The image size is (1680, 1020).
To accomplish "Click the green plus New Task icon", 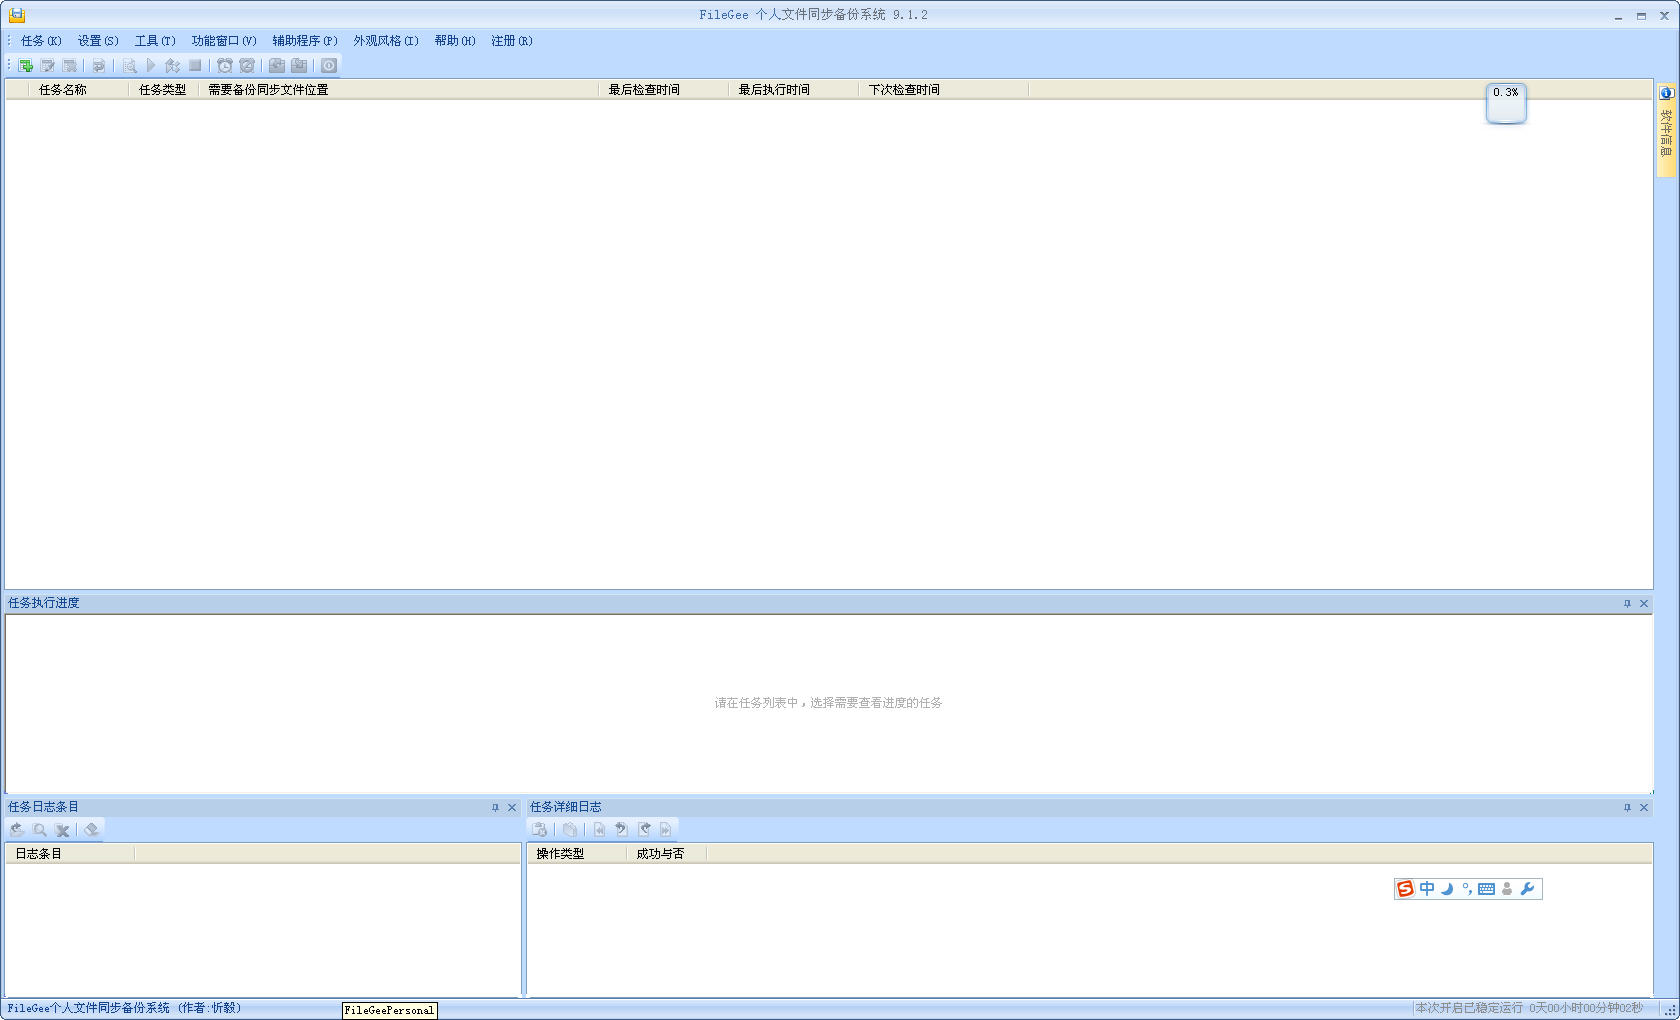I will tap(26, 66).
